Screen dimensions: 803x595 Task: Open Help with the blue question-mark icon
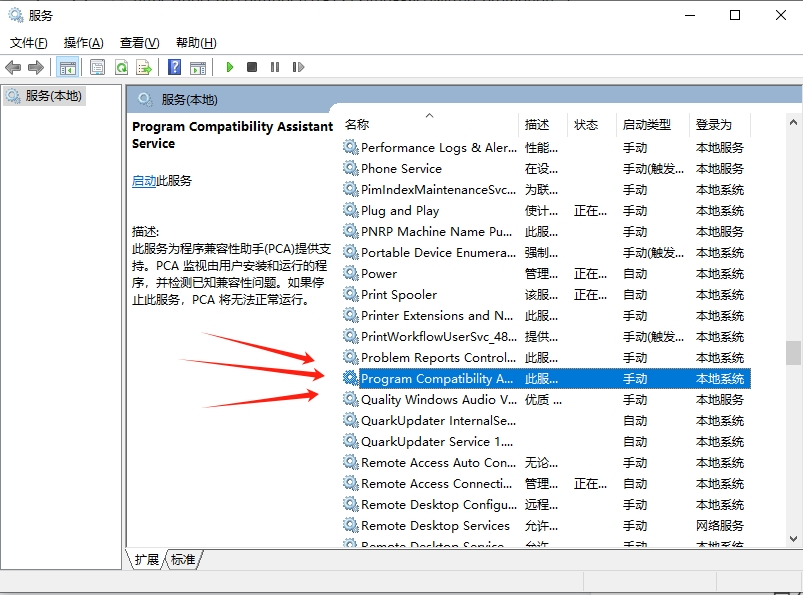(174, 67)
